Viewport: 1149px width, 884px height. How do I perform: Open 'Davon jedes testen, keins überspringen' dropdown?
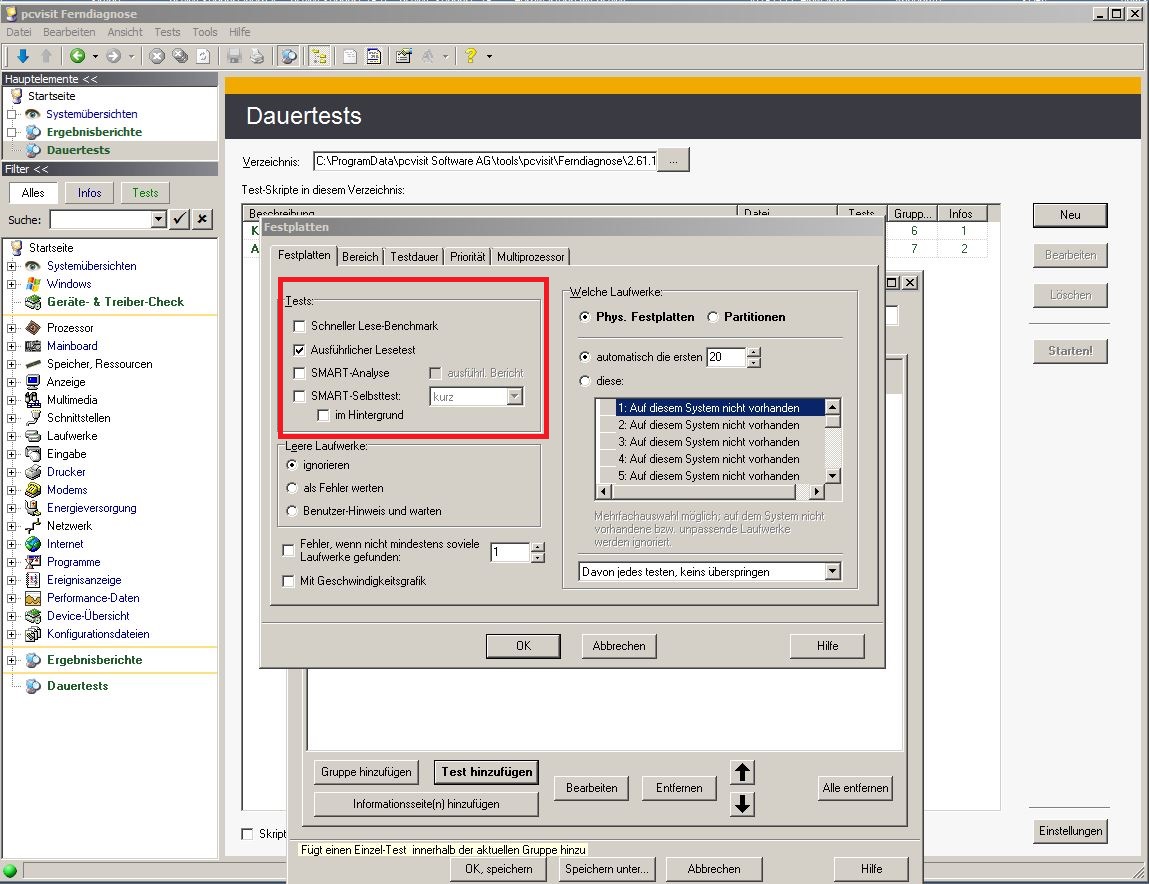(832, 572)
